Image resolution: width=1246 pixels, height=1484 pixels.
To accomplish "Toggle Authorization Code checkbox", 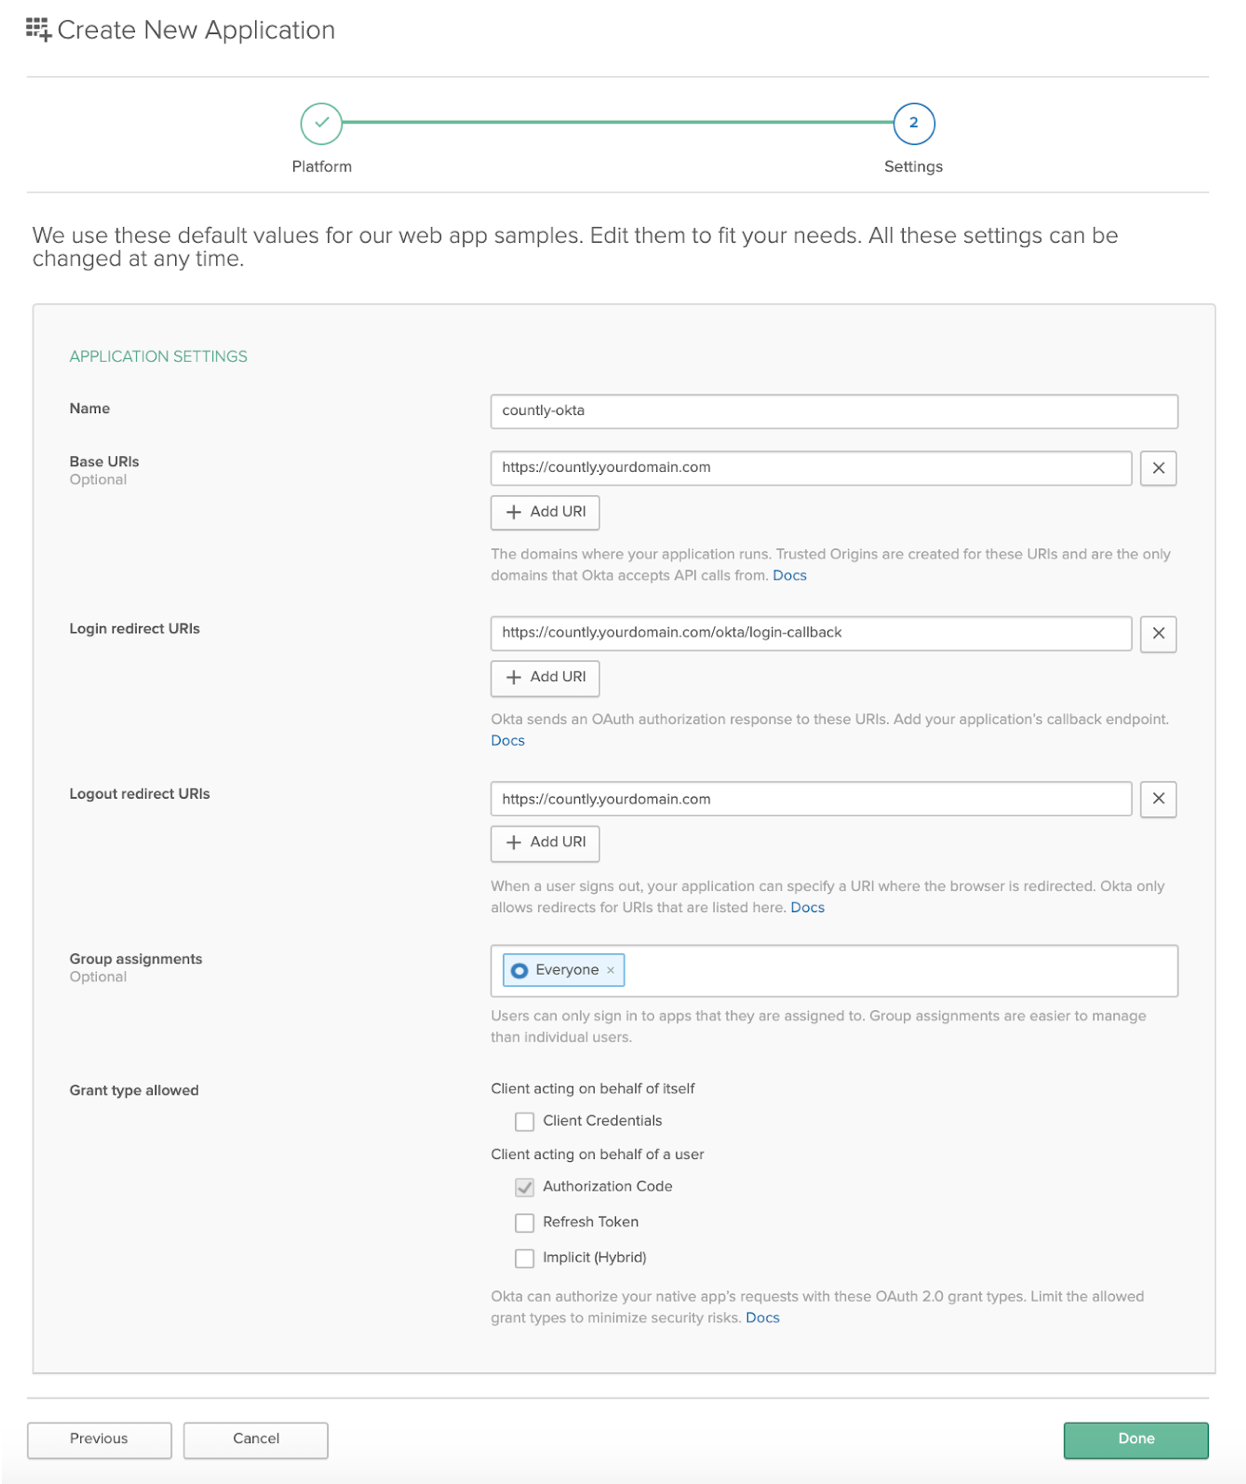I will click(524, 1187).
